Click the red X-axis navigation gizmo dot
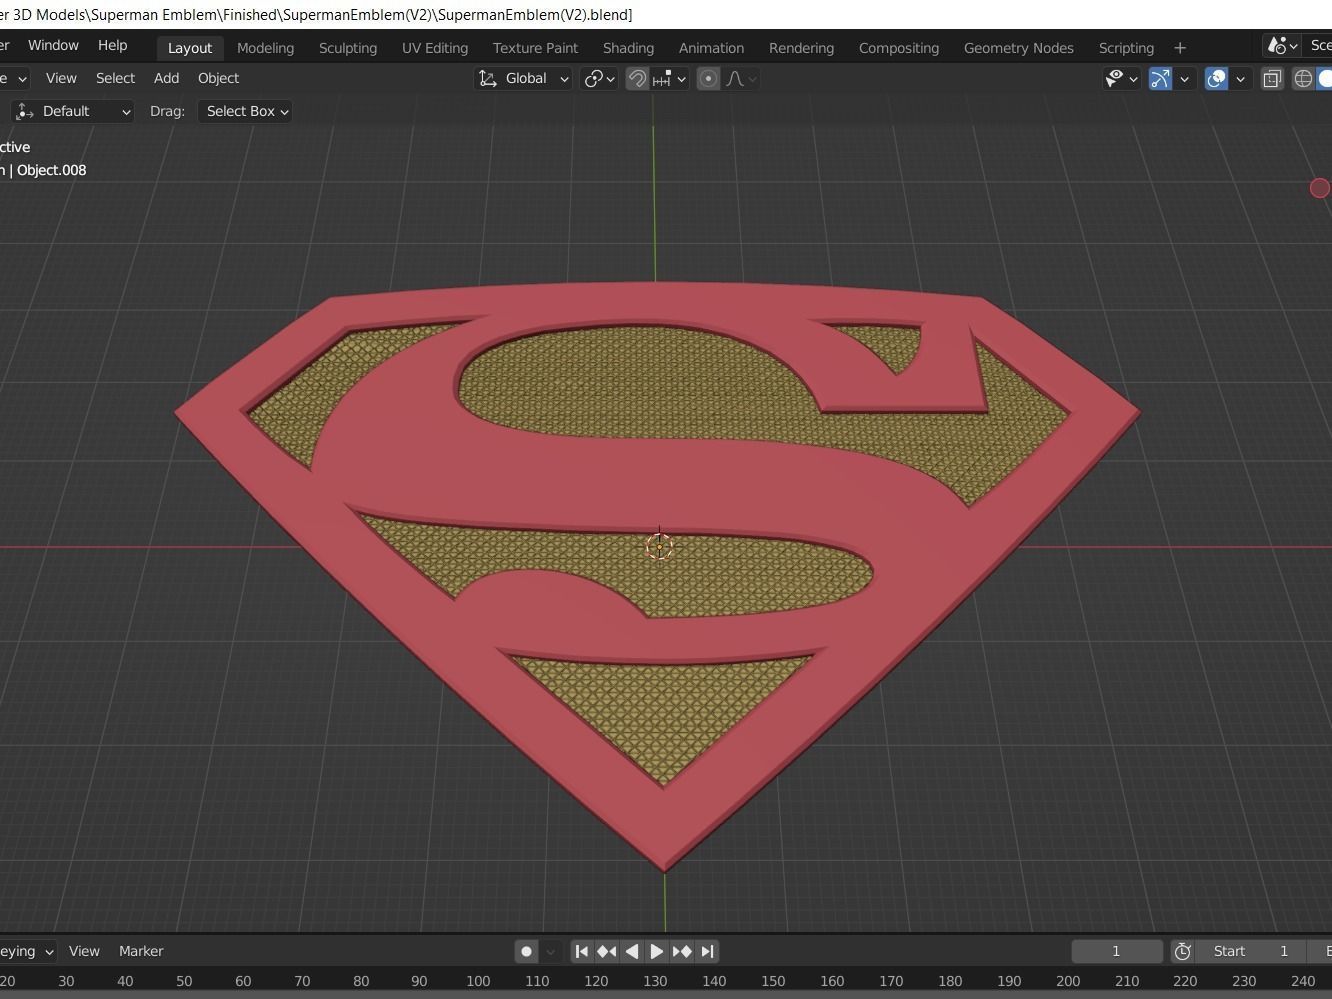1332x999 pixels. (1320, 188)
